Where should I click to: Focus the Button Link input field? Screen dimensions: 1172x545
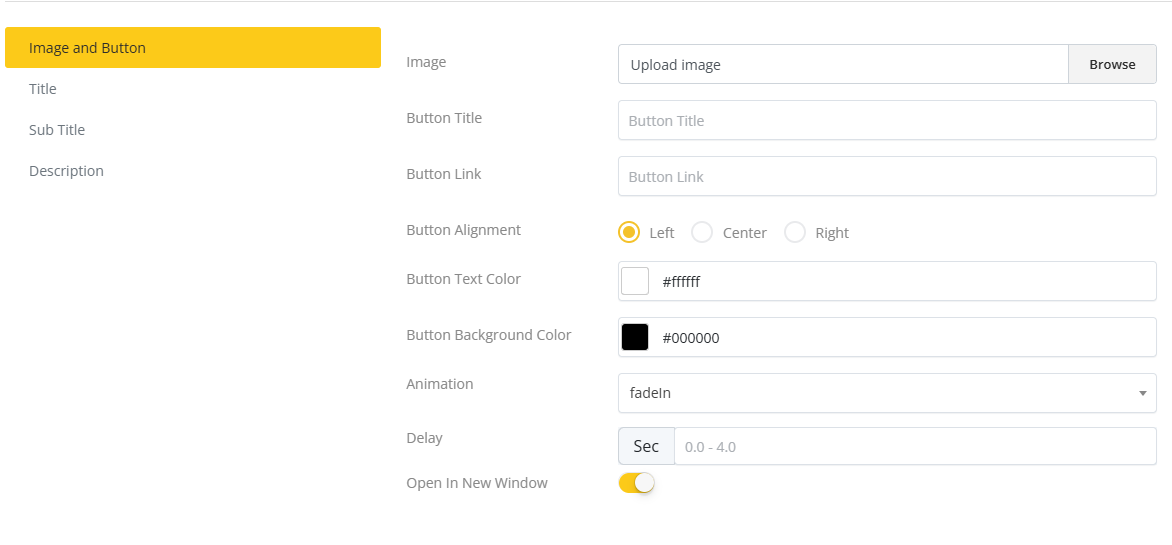pos(887,176)
